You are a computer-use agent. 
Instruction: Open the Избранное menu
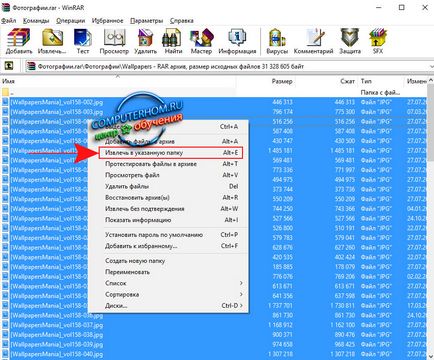(107, 21)
